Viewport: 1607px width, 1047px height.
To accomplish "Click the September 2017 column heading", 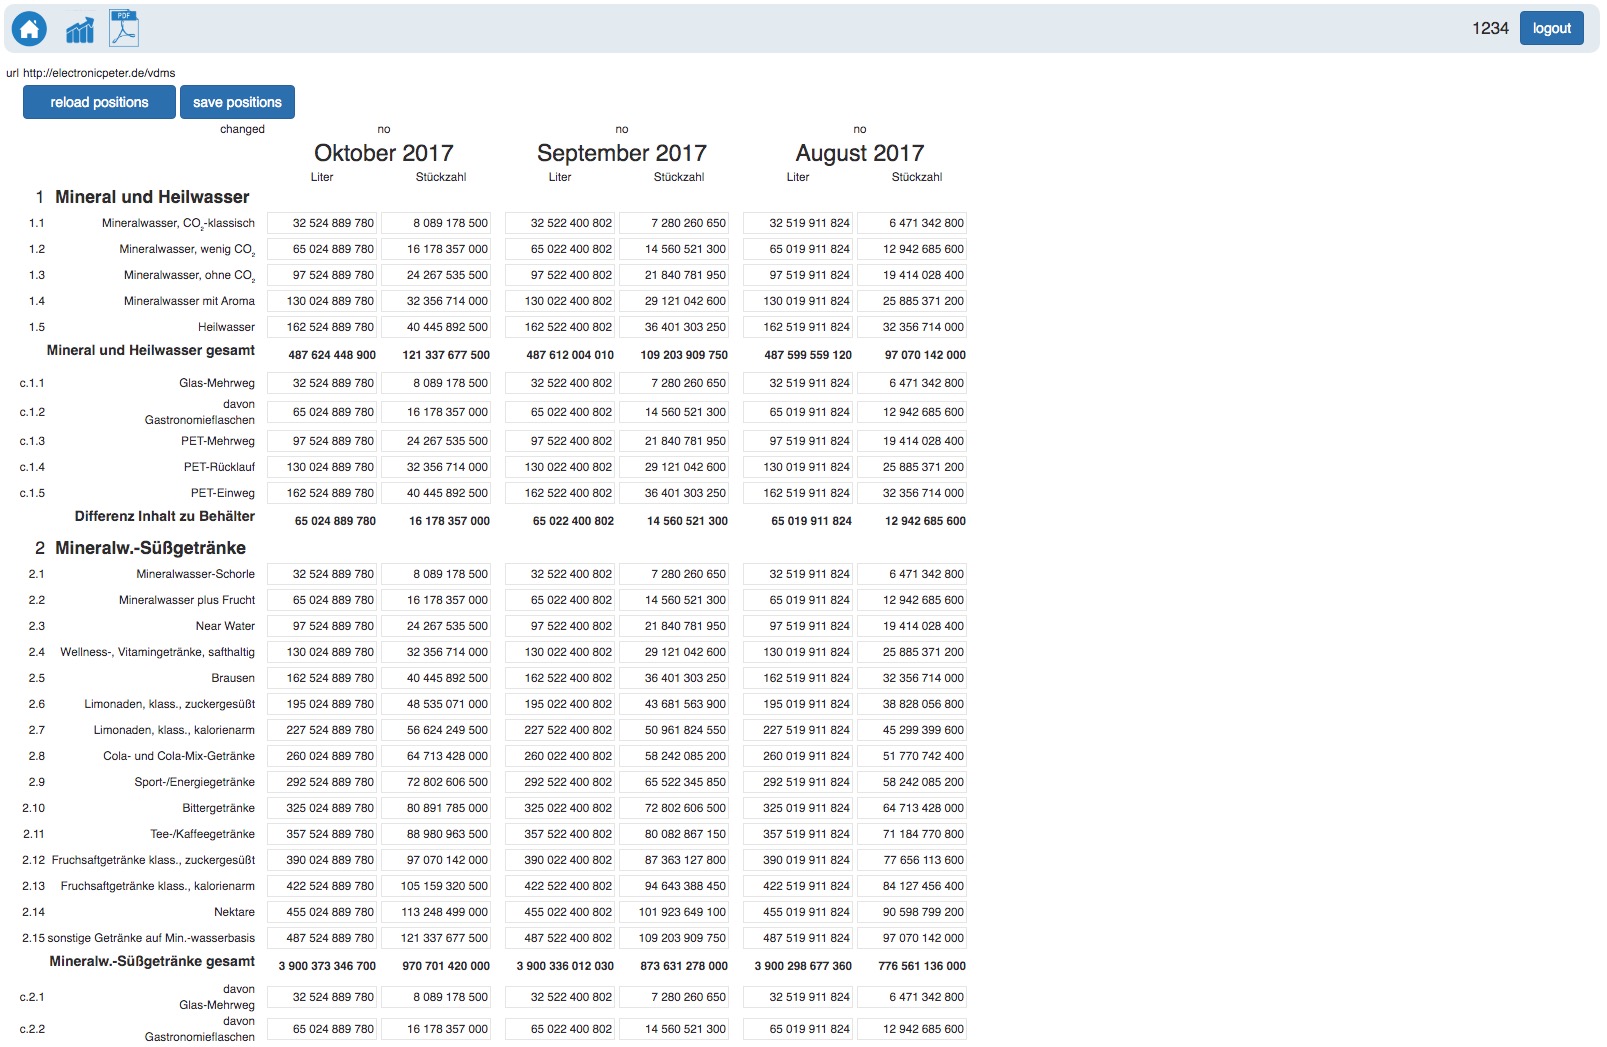I will click(x=621, y=153).
